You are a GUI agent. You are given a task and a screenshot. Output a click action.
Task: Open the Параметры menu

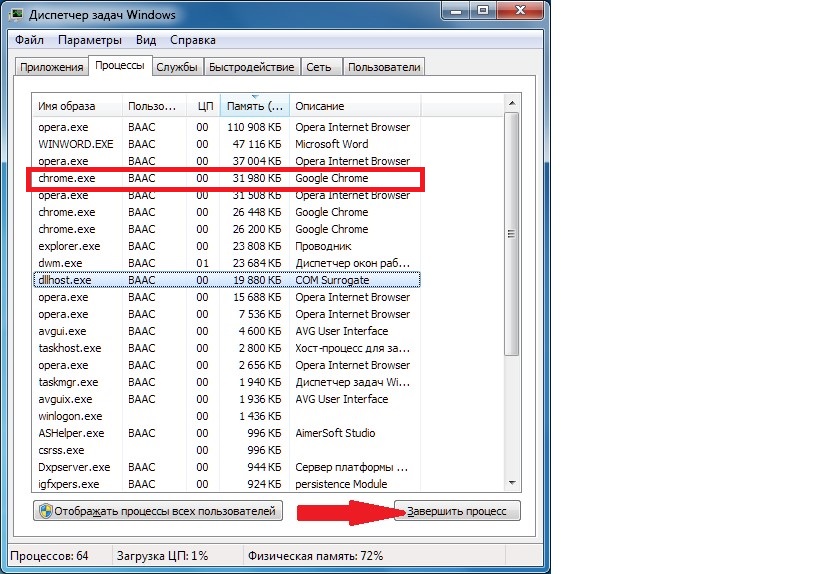pos(89,40)
